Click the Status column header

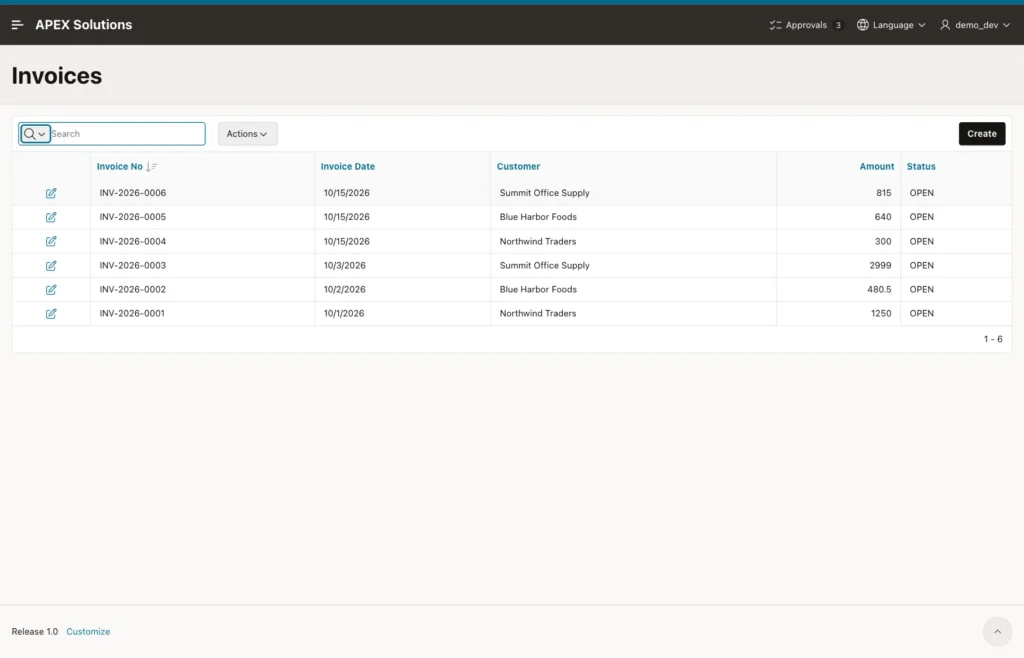pos(921,166)
